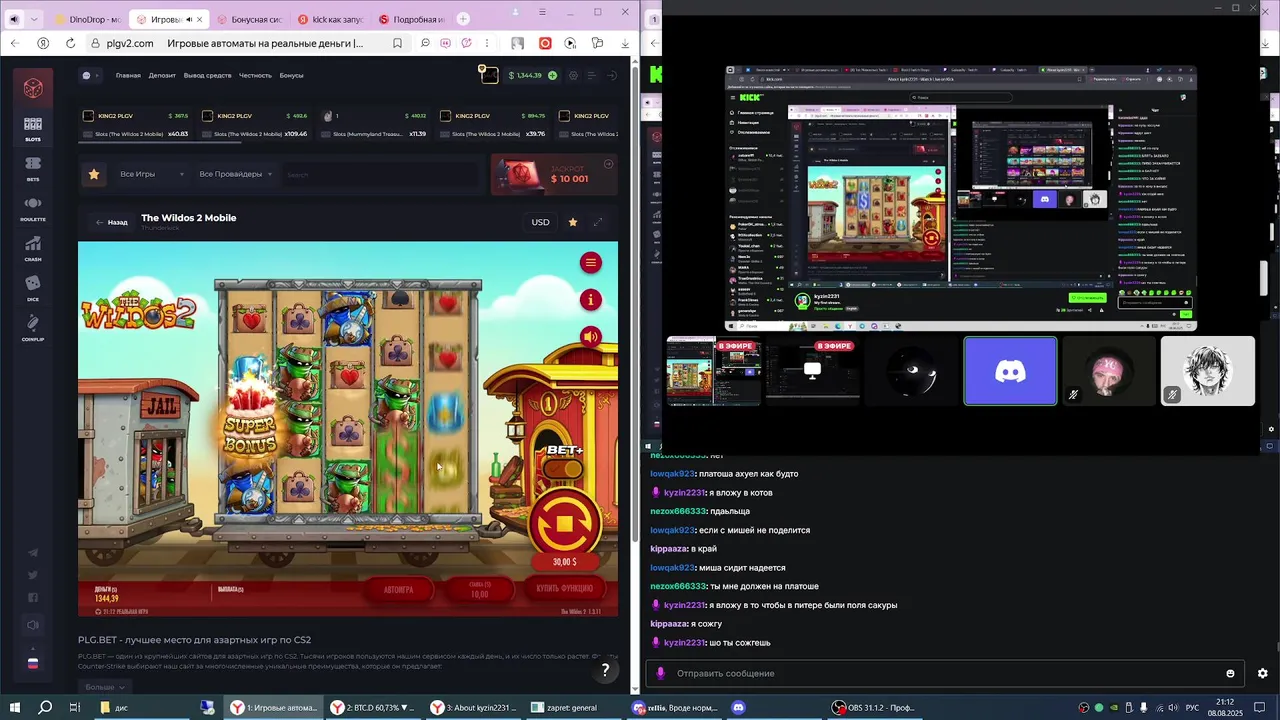Viewport: 1280px width, 720px height.
Task: Open the USD currency selector
Action: [540, 222]
